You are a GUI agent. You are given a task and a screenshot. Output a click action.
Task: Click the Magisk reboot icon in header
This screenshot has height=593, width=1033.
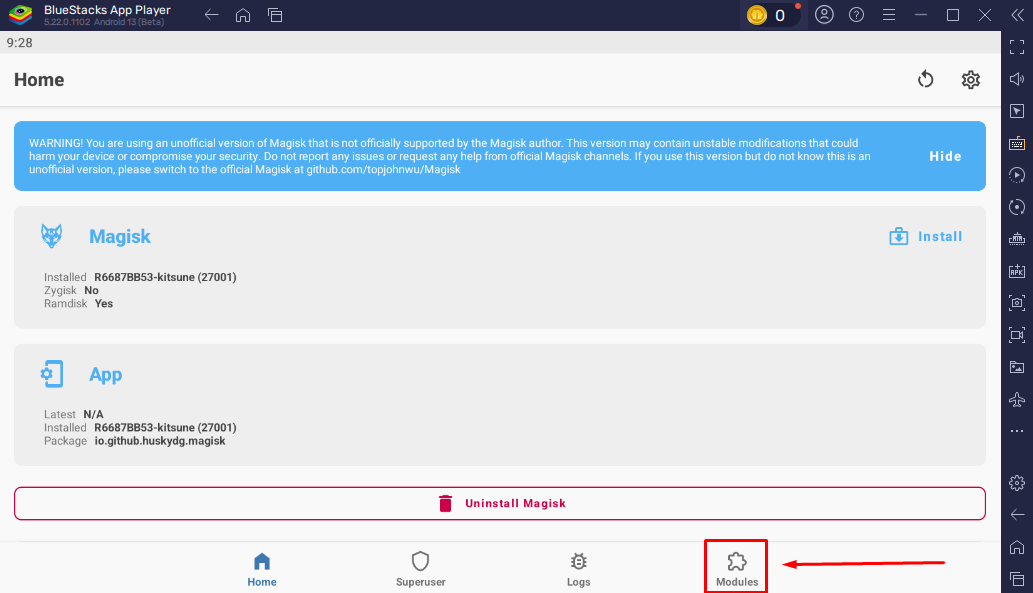(926, 80)
